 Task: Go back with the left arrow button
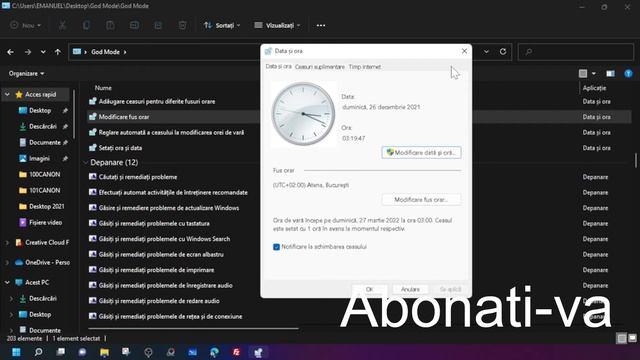pyautogui.click(x=11, y=52)
